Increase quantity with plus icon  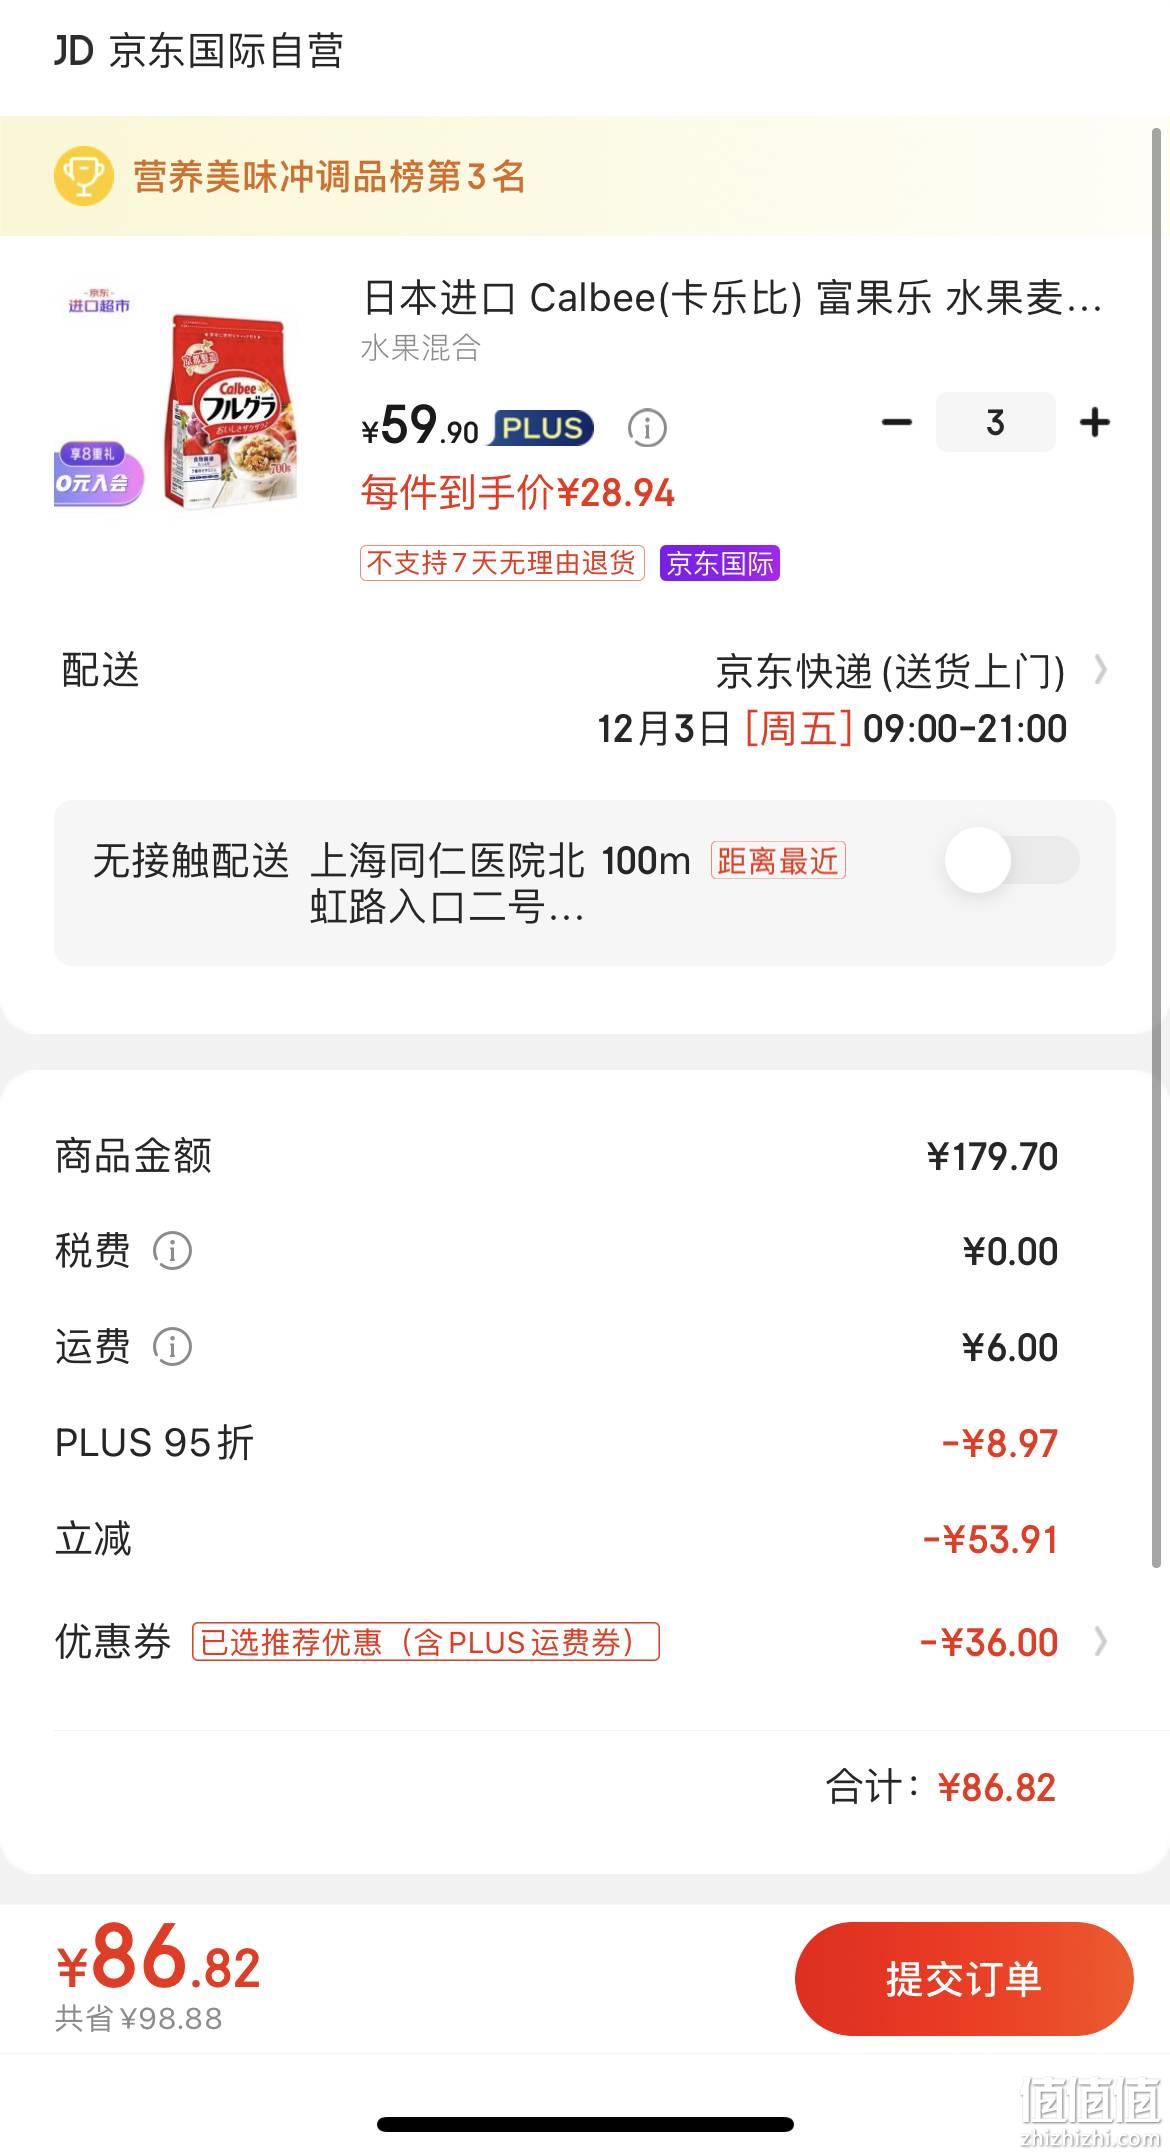pos(1095,422)
